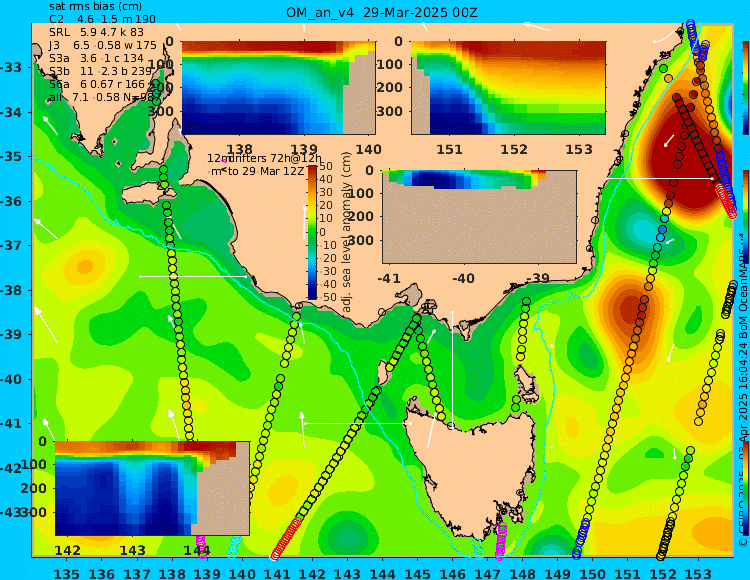
Task: Click longitude label 147 on the bottom axis
Action: pos(487,573)
